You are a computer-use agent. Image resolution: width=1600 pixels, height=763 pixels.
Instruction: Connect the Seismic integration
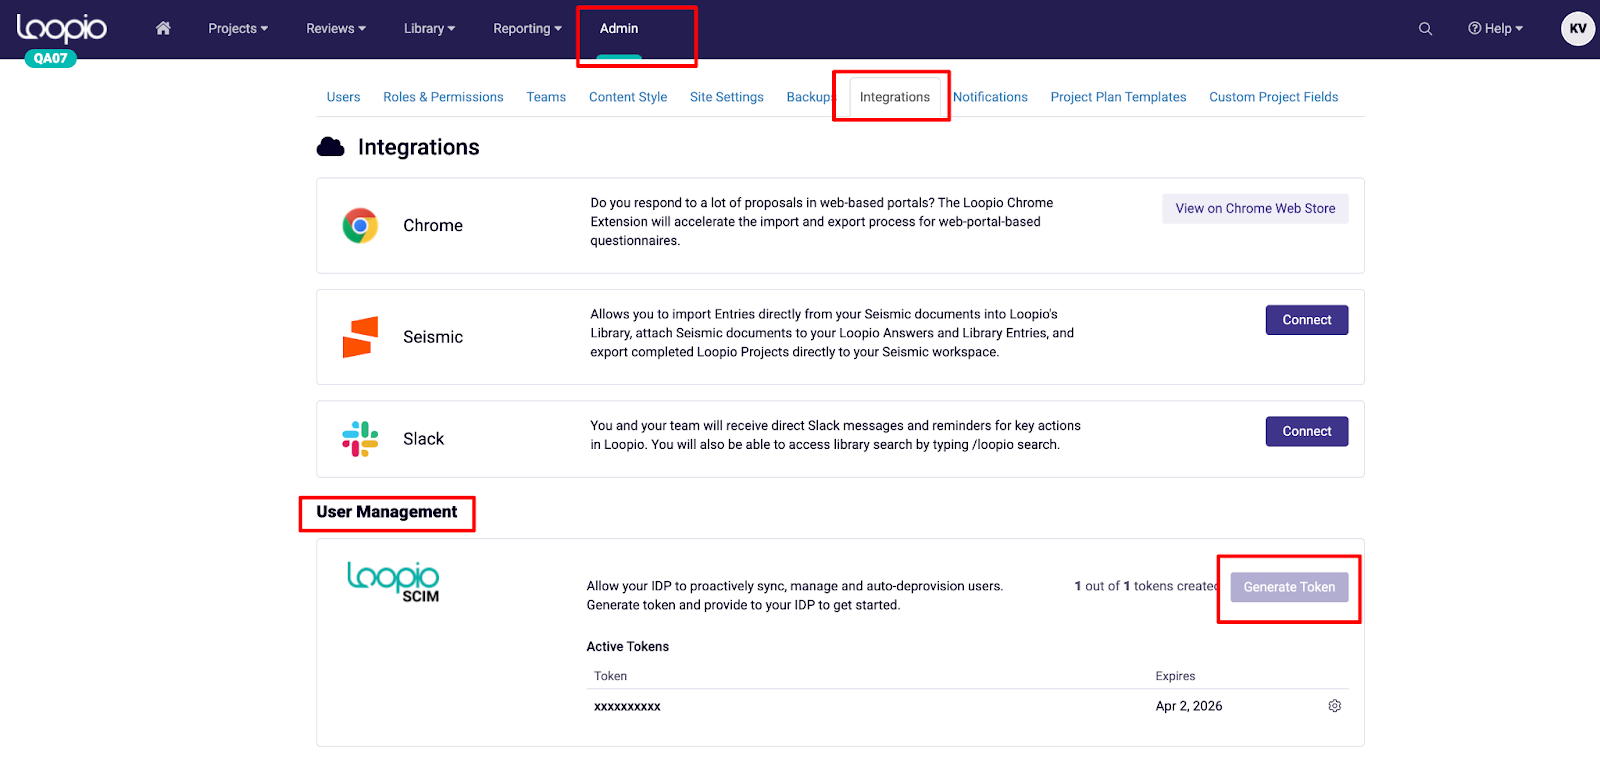pyautogui.click(x=1307, y=320)
